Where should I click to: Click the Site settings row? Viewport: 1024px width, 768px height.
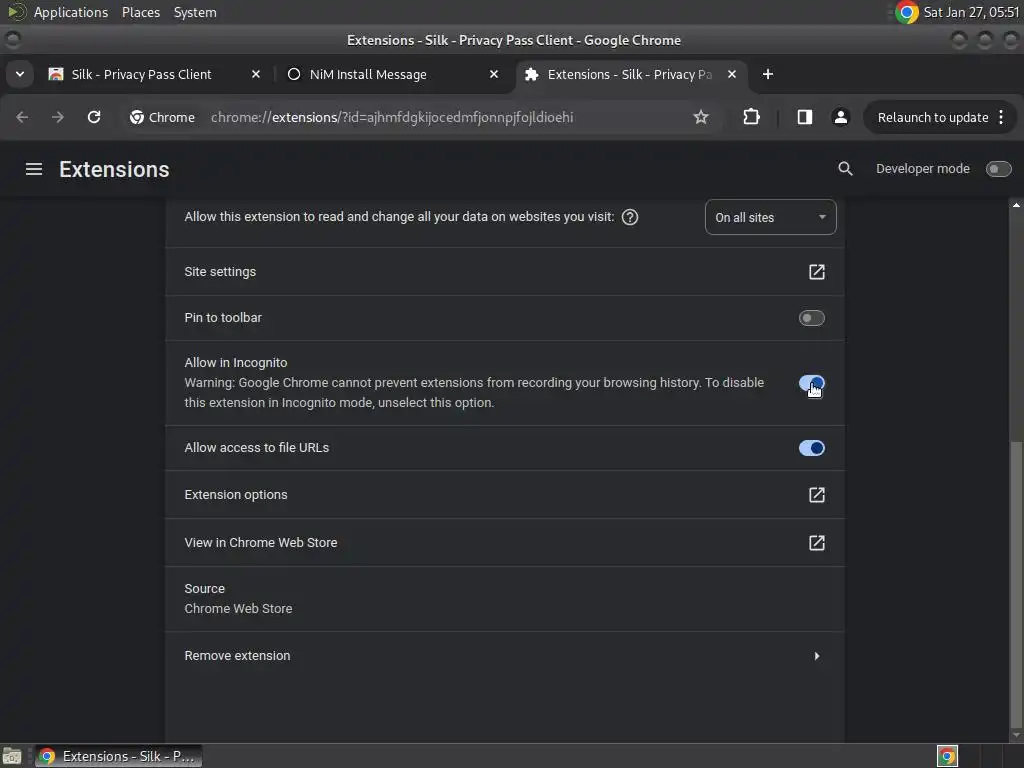click(x=505, y=272)
